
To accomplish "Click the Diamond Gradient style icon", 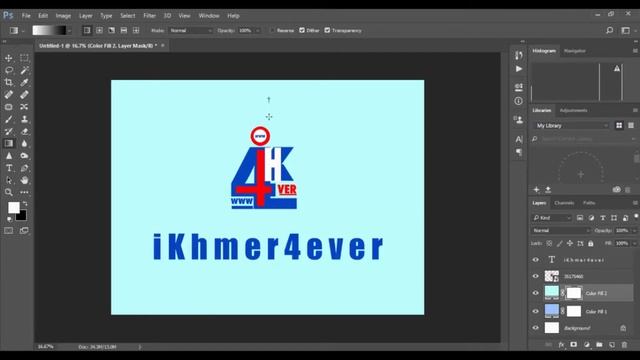I will (x=136, y=30).
